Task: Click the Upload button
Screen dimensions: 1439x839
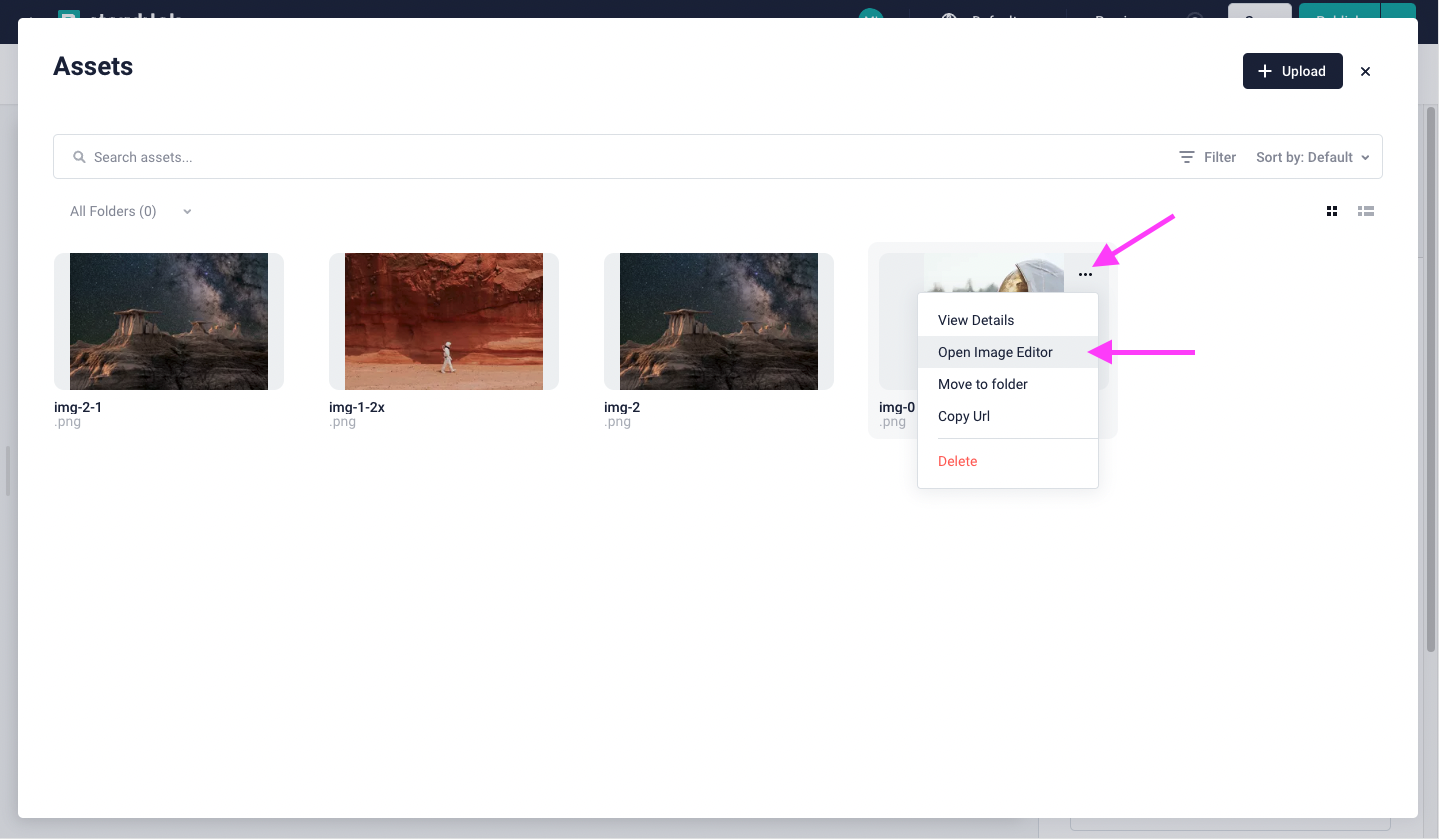Action: coord(1292,71)
